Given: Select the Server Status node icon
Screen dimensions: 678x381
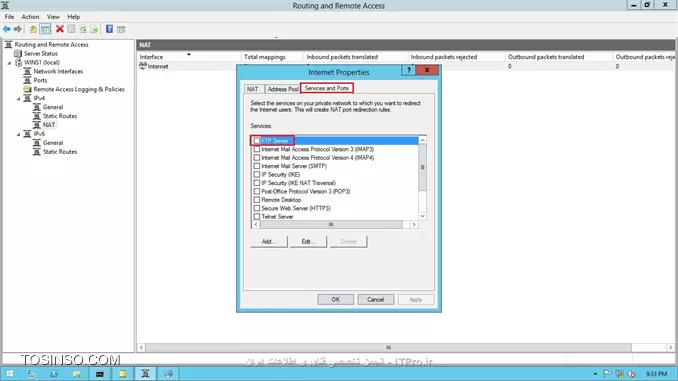Looking at the screenshot, I should coord(18,53).
